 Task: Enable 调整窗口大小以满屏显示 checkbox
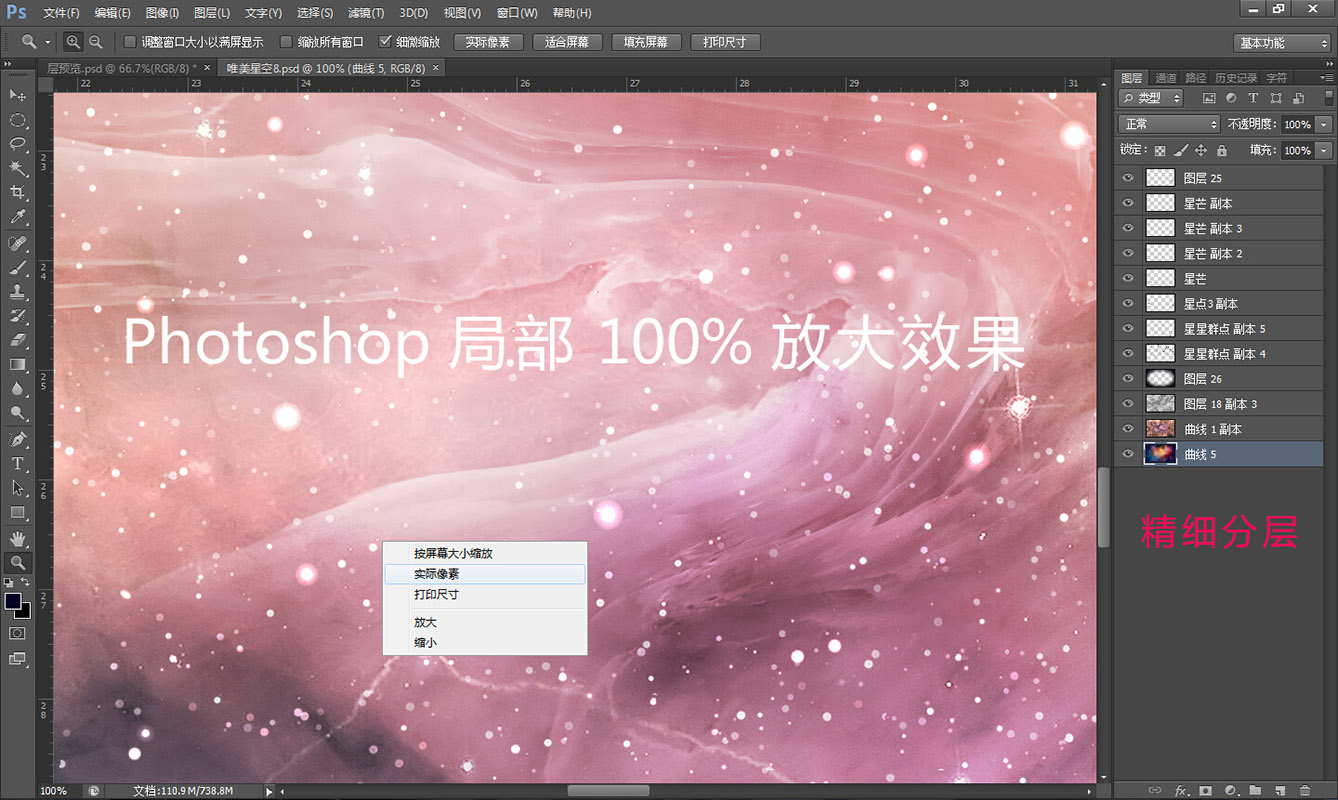coord(130,42)
